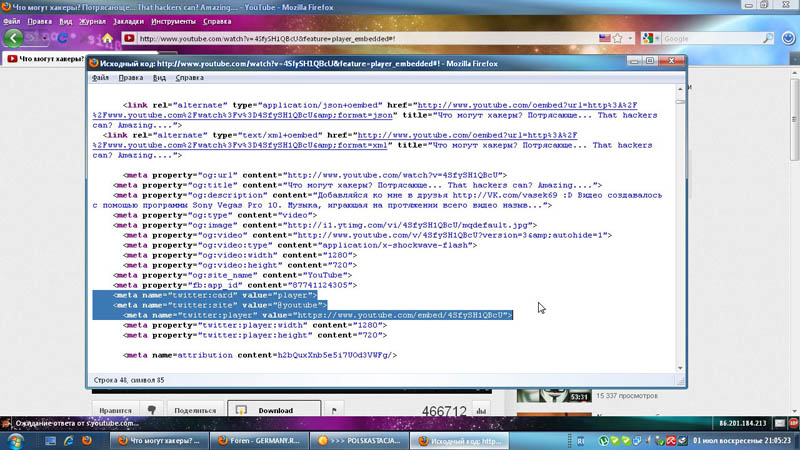Screen dimensions: 800x450
Task: Switch to 'Foren - GERMANY.R...' taskbar window
Action: coord(259,441)
